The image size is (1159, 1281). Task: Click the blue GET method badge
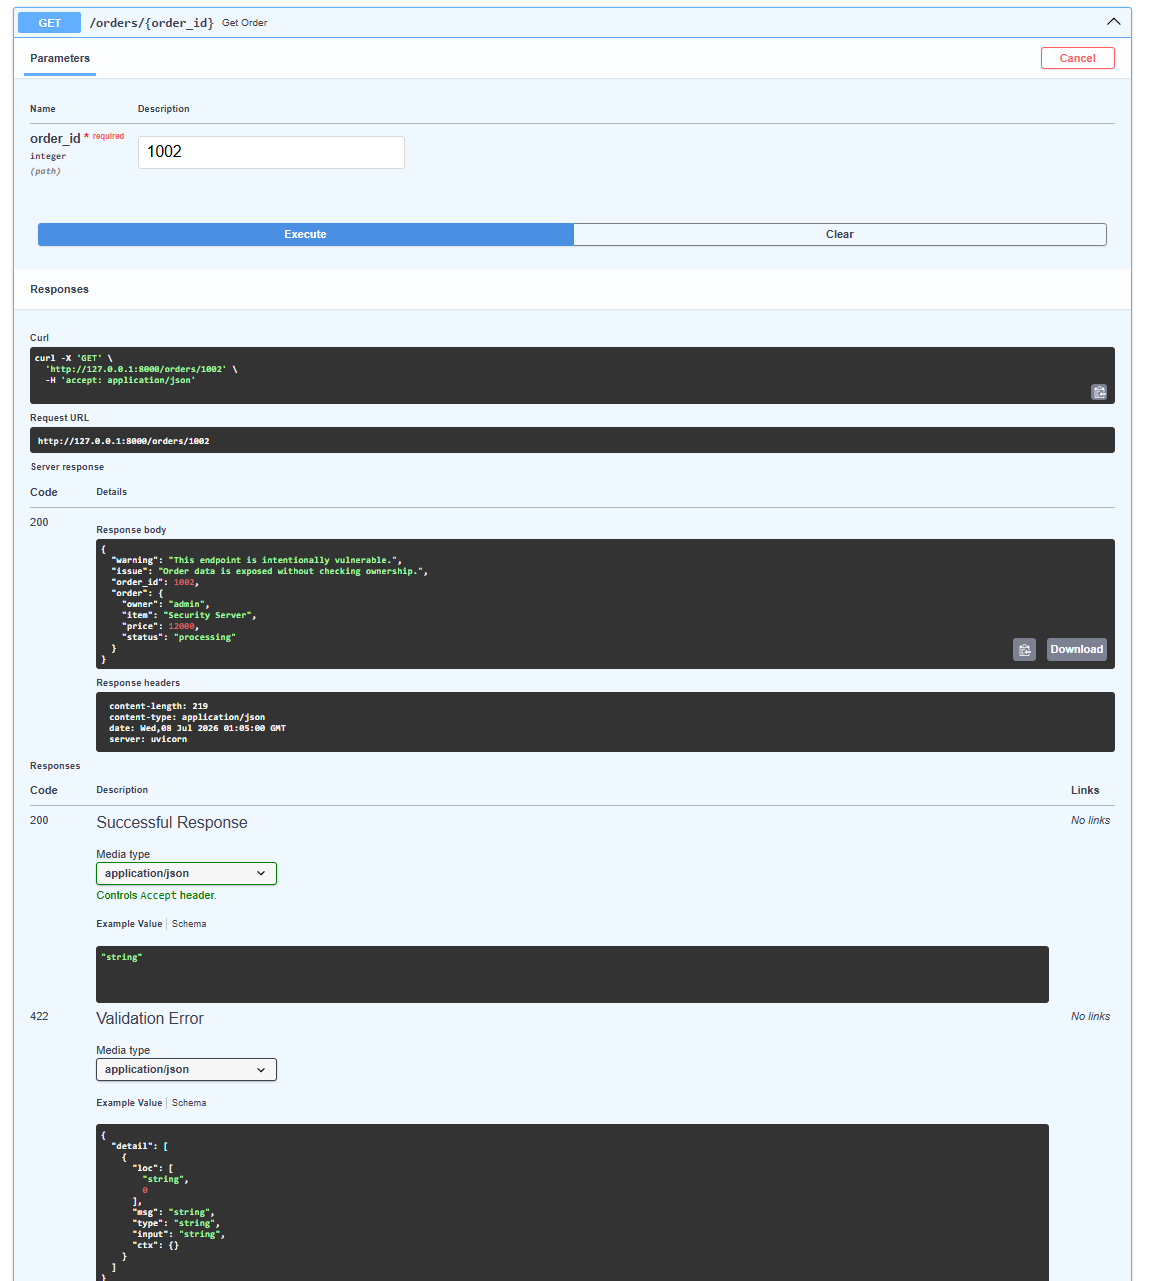coord(49,23)
